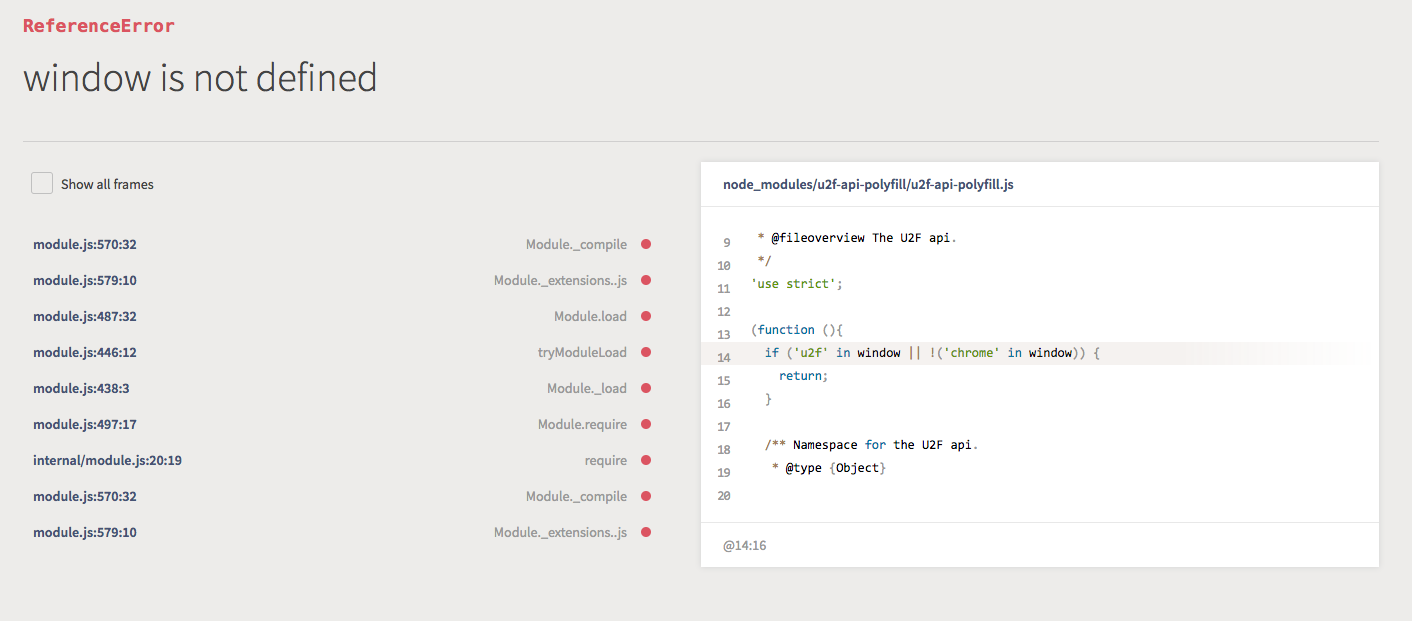Click the red dot beside the require frame

(646, 460)
